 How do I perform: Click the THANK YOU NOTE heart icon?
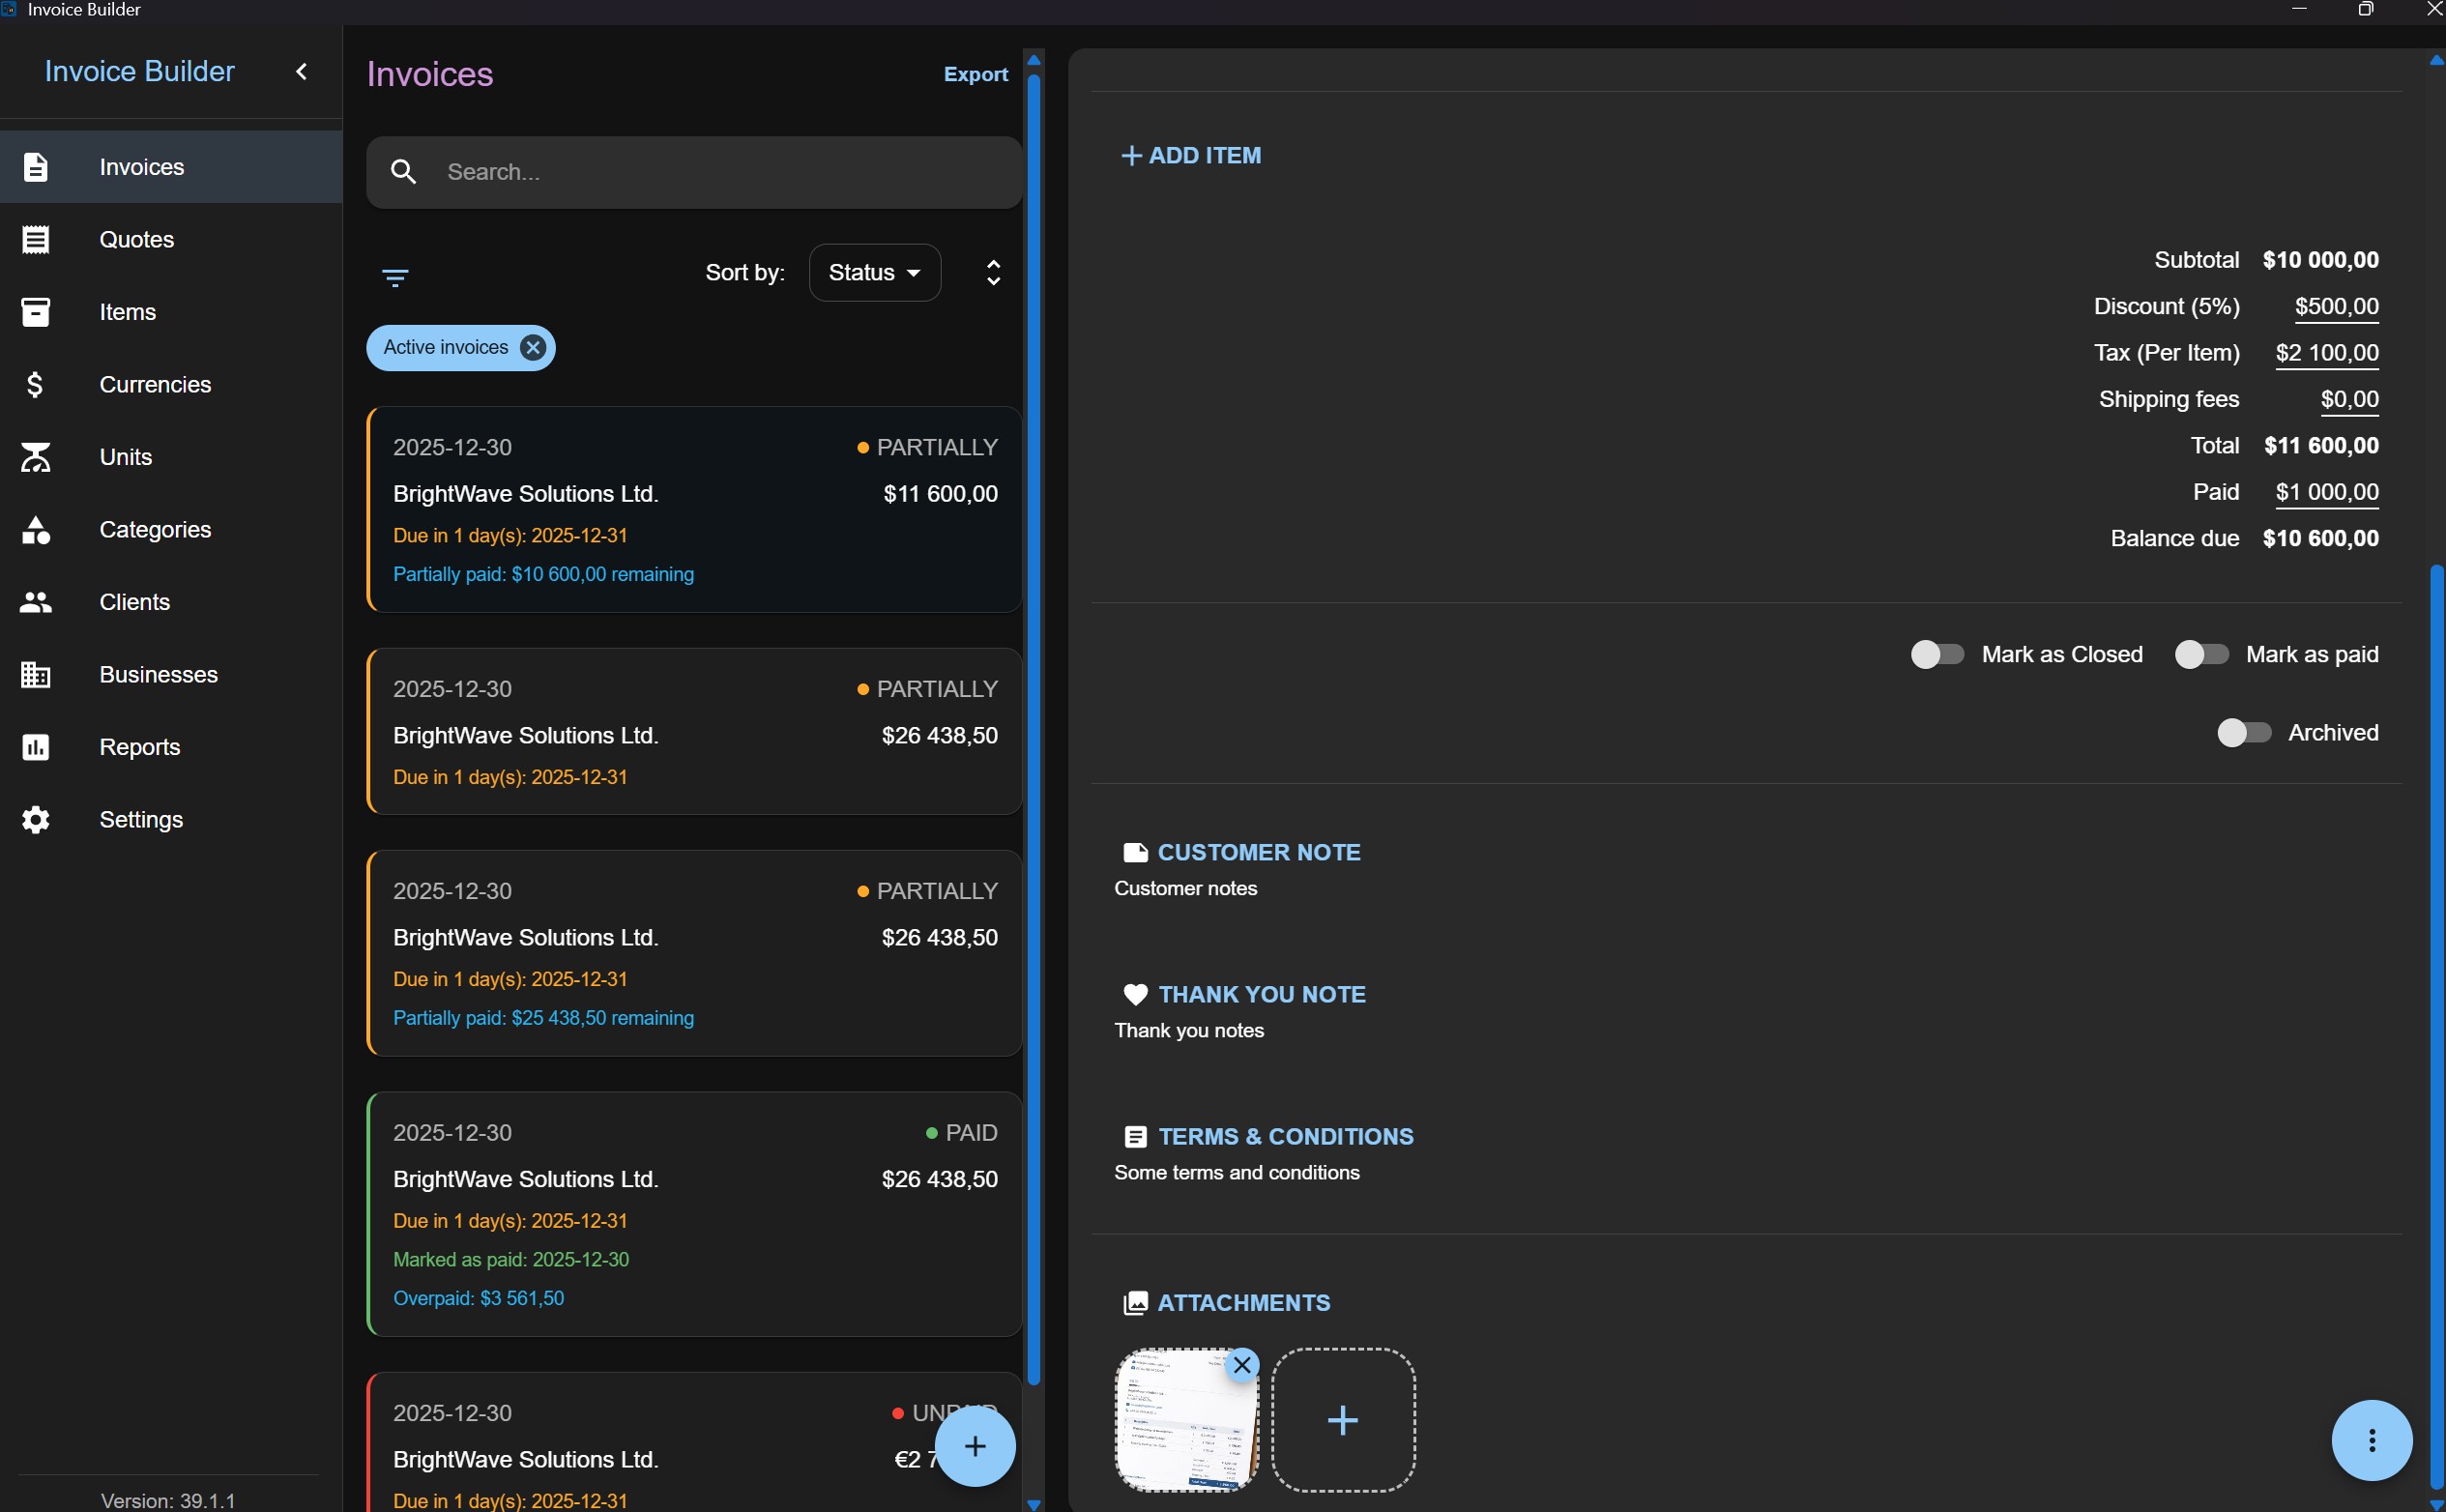point(1135,995)
